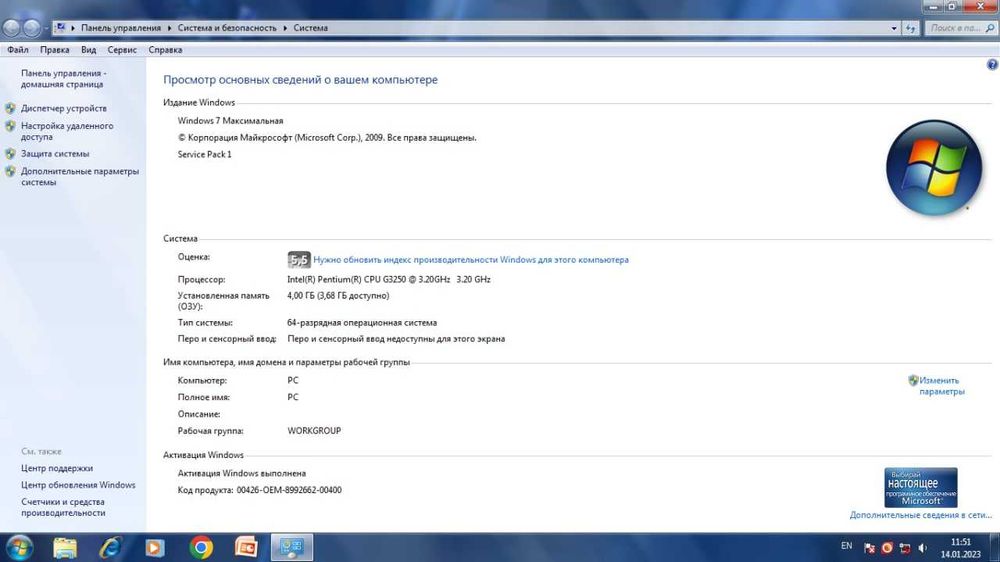This screenshot has height=562, width=1000.
Task: Click Изменить параметры link
Action: coord(941,386)
